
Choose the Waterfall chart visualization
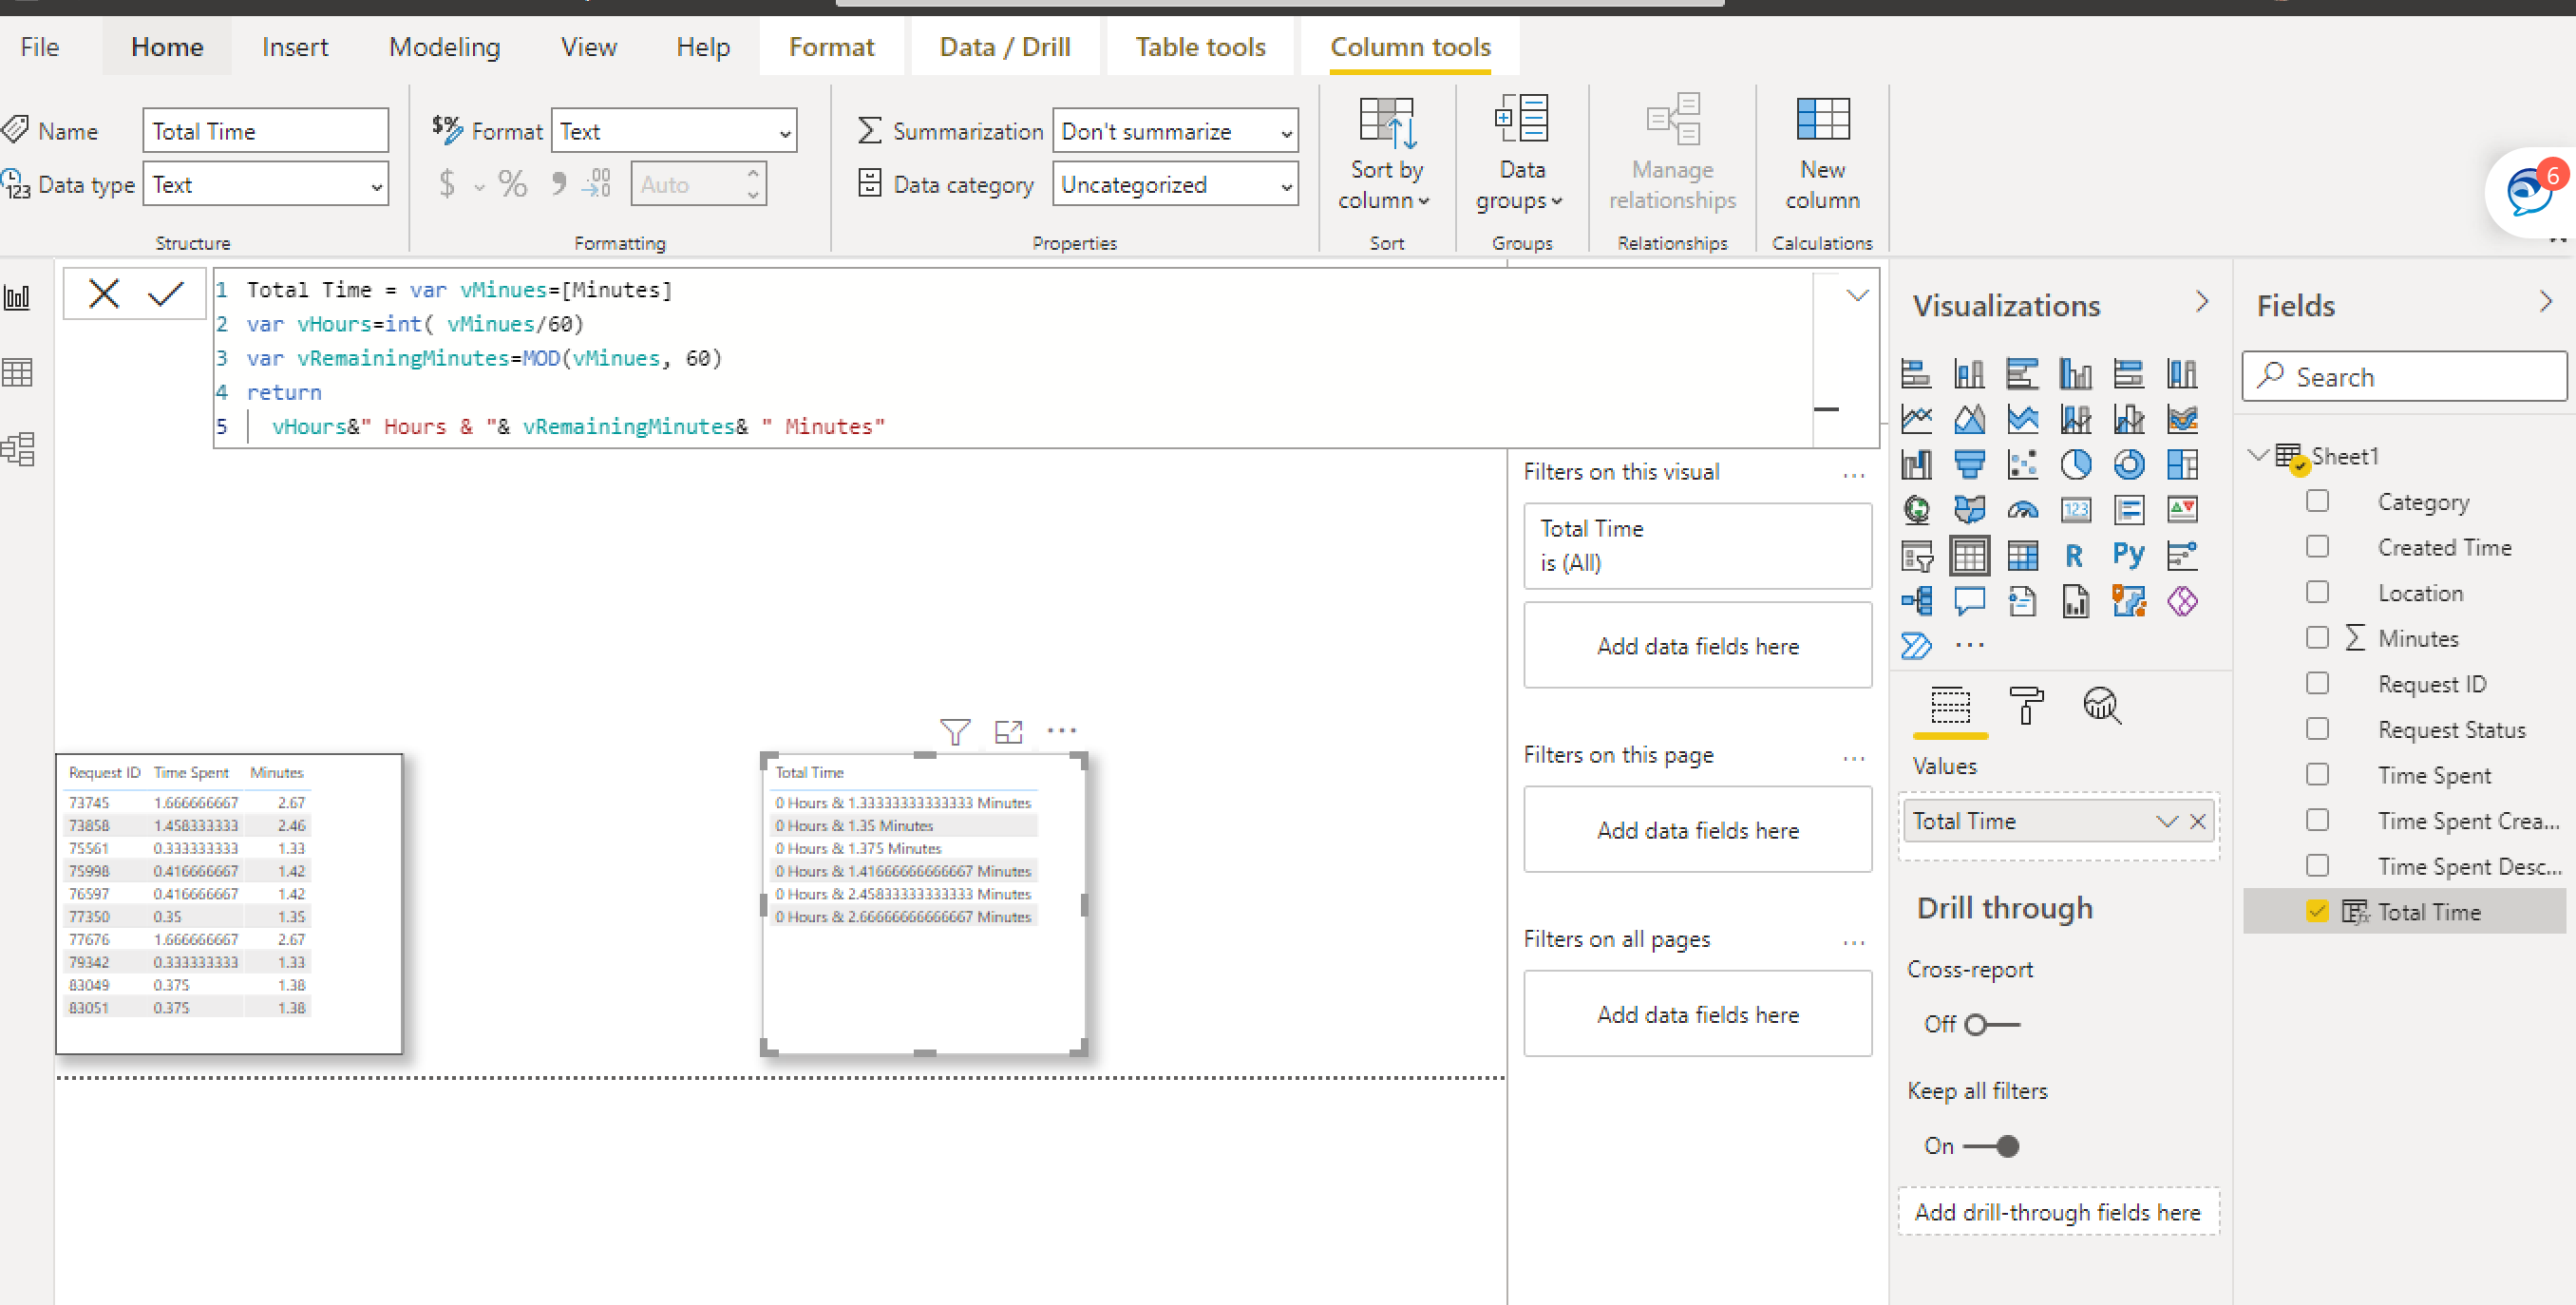coord(1916,464)
